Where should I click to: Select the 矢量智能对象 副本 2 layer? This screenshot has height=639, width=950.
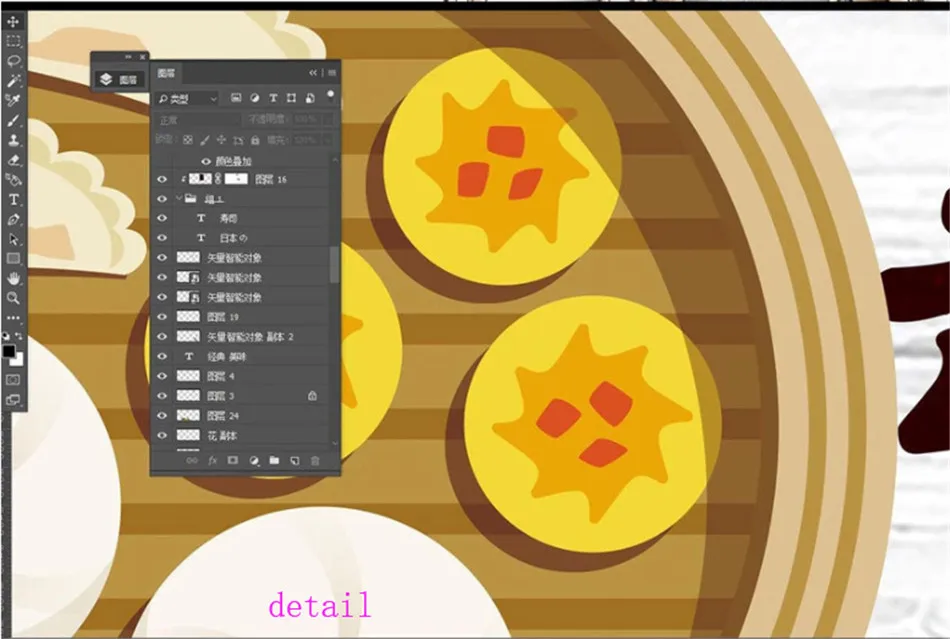[x=240, y=337]
